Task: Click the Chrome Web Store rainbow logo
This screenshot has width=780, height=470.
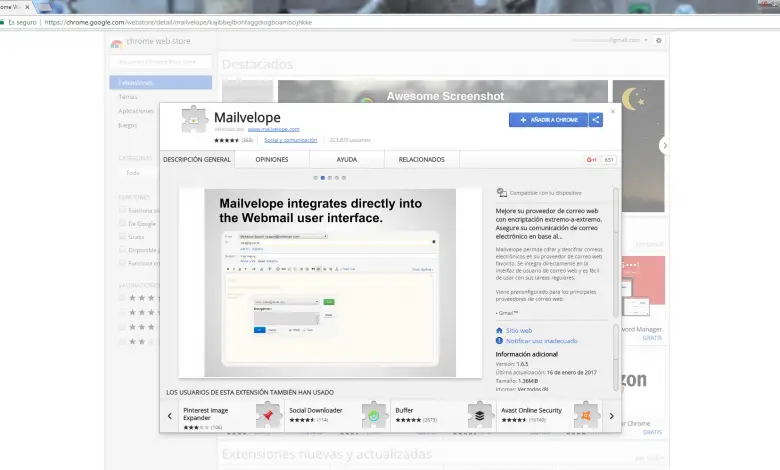Action: point(116,43)
